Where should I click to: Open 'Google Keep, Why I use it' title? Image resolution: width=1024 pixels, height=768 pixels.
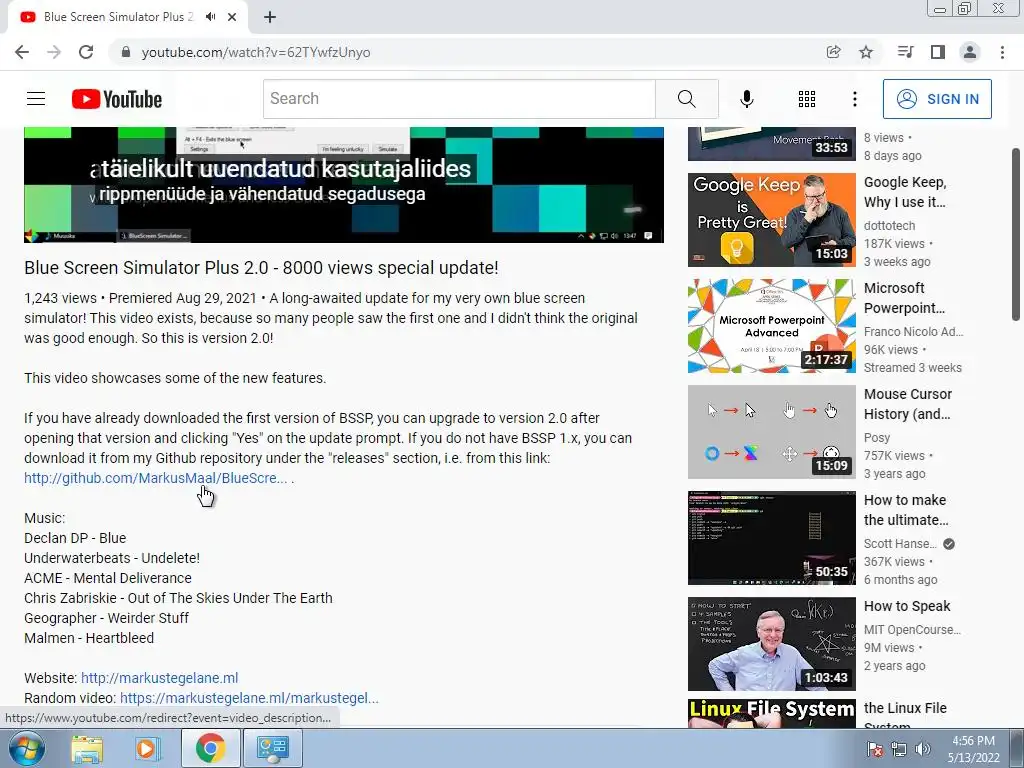pyautogui.click(x=905, y=192)
